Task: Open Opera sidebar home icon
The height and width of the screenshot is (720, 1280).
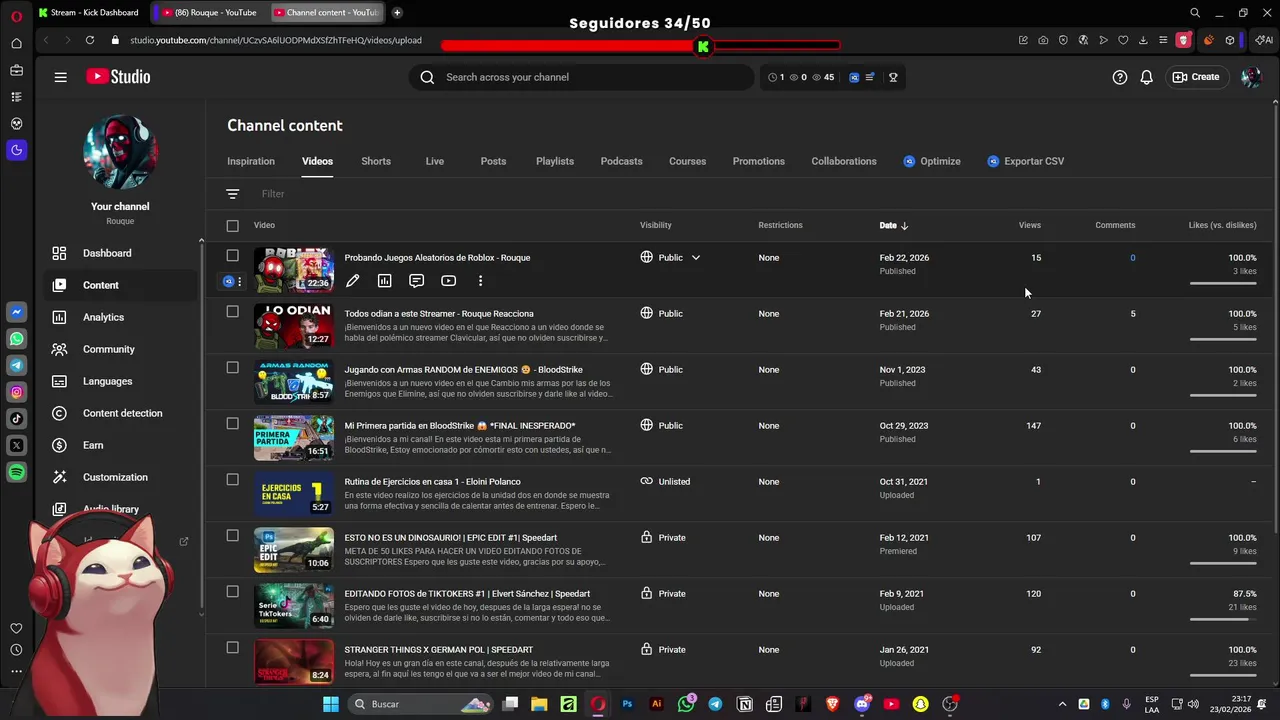Action: (16, 43)
